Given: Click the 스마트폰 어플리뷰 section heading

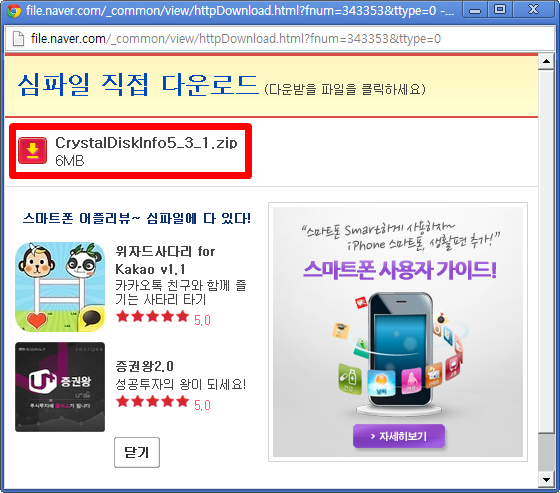Looking at the screenshot, I should [x=137, y=218].
